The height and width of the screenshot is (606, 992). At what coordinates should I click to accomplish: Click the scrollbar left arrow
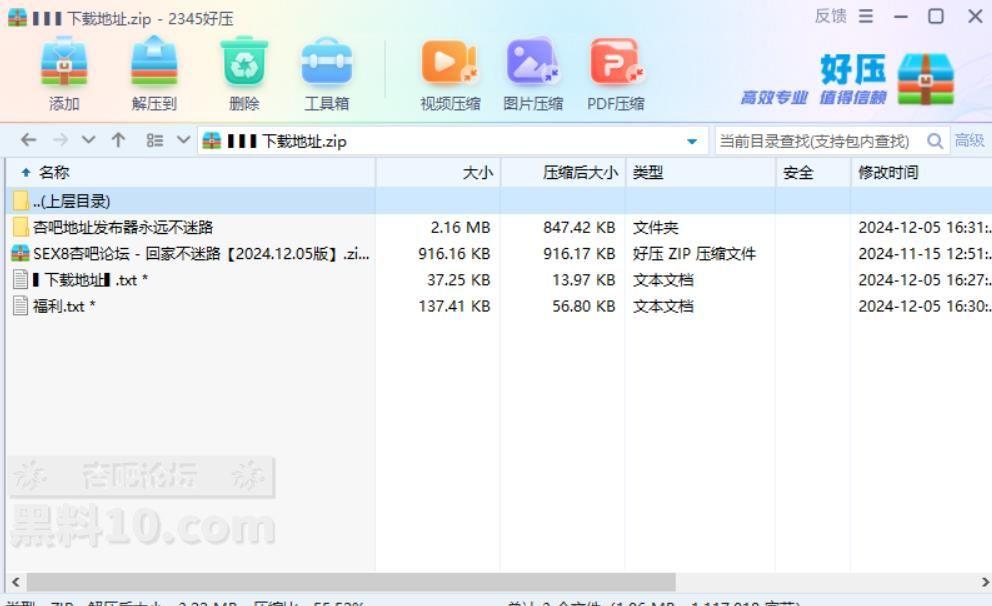pyautogui.click(x=15, y=581)
